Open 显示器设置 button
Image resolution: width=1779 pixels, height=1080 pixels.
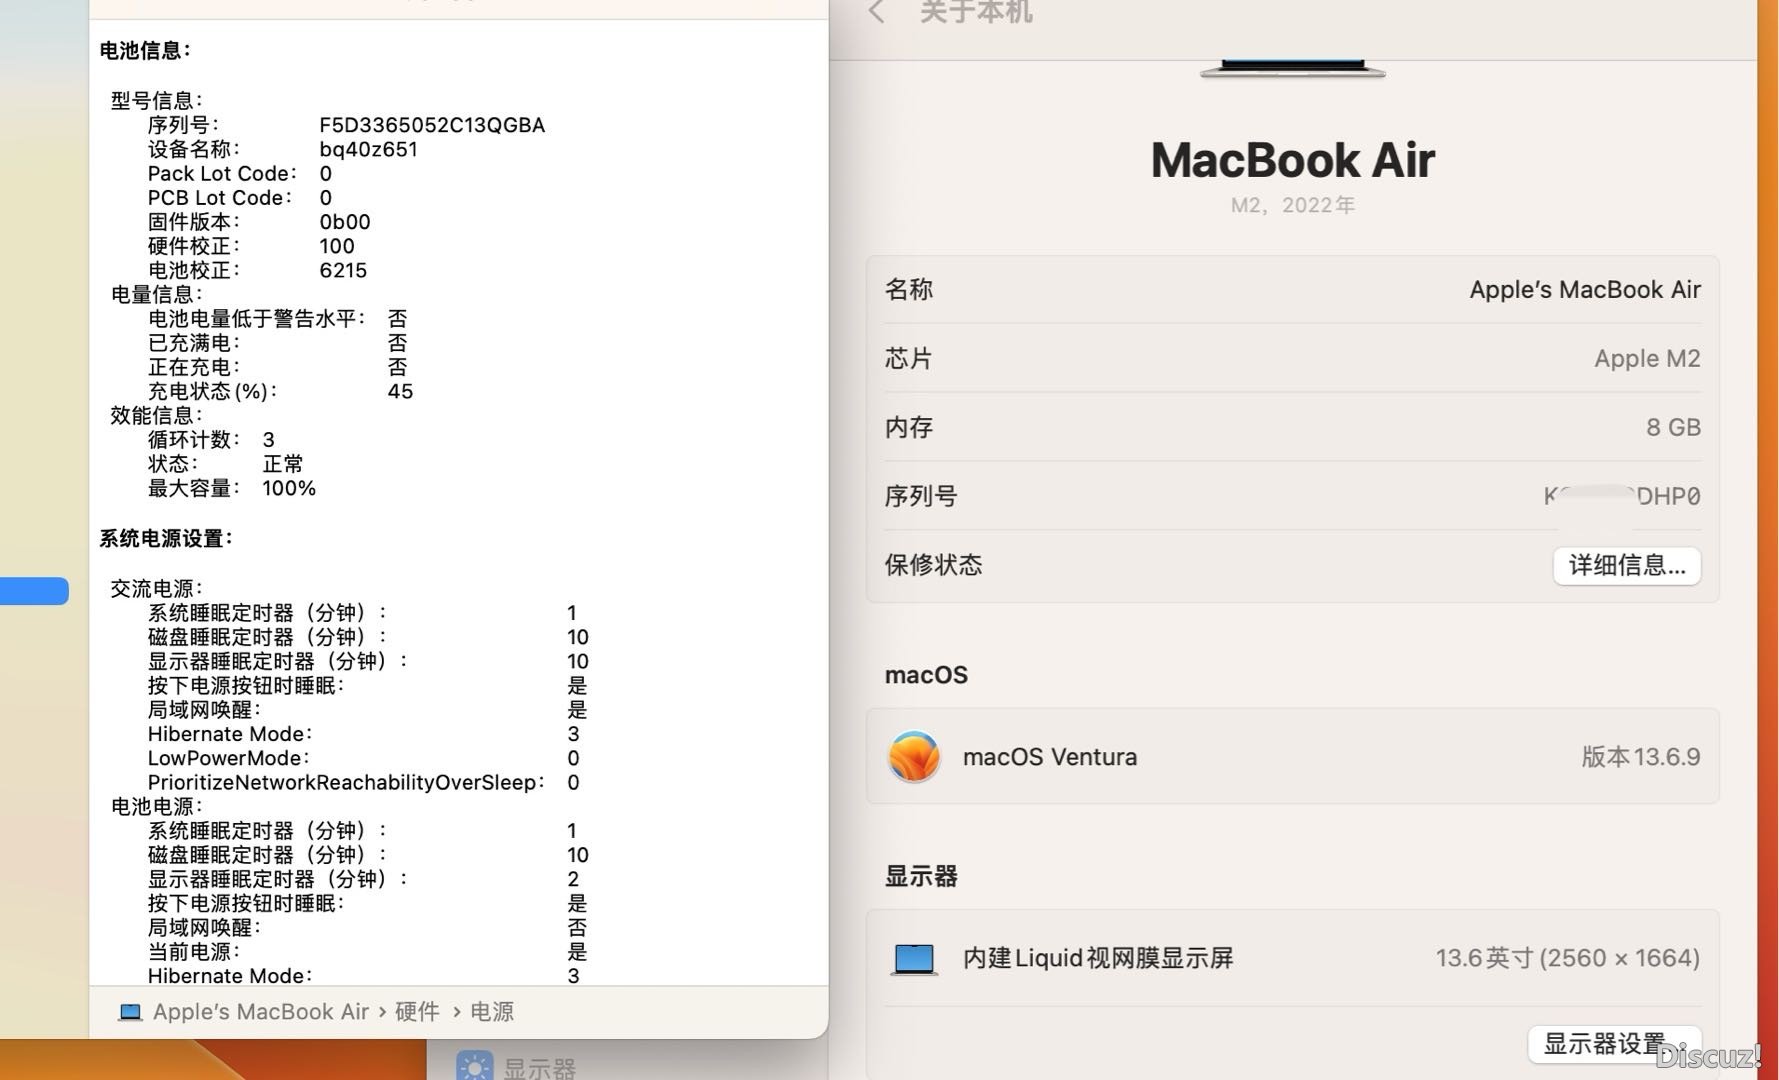coord(1614,1044)
